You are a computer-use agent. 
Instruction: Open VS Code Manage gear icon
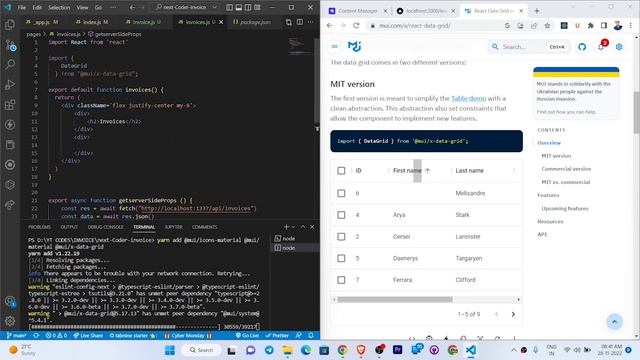pos(10,321)
